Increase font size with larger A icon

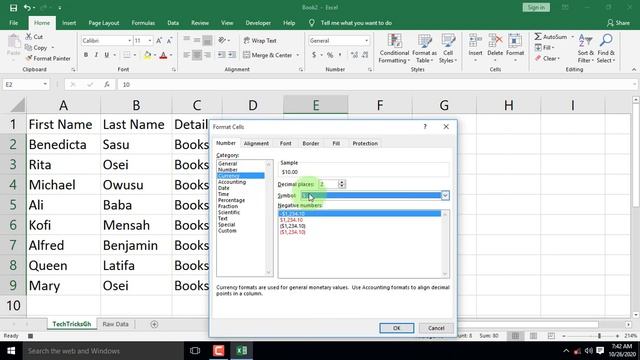[159, 40]
